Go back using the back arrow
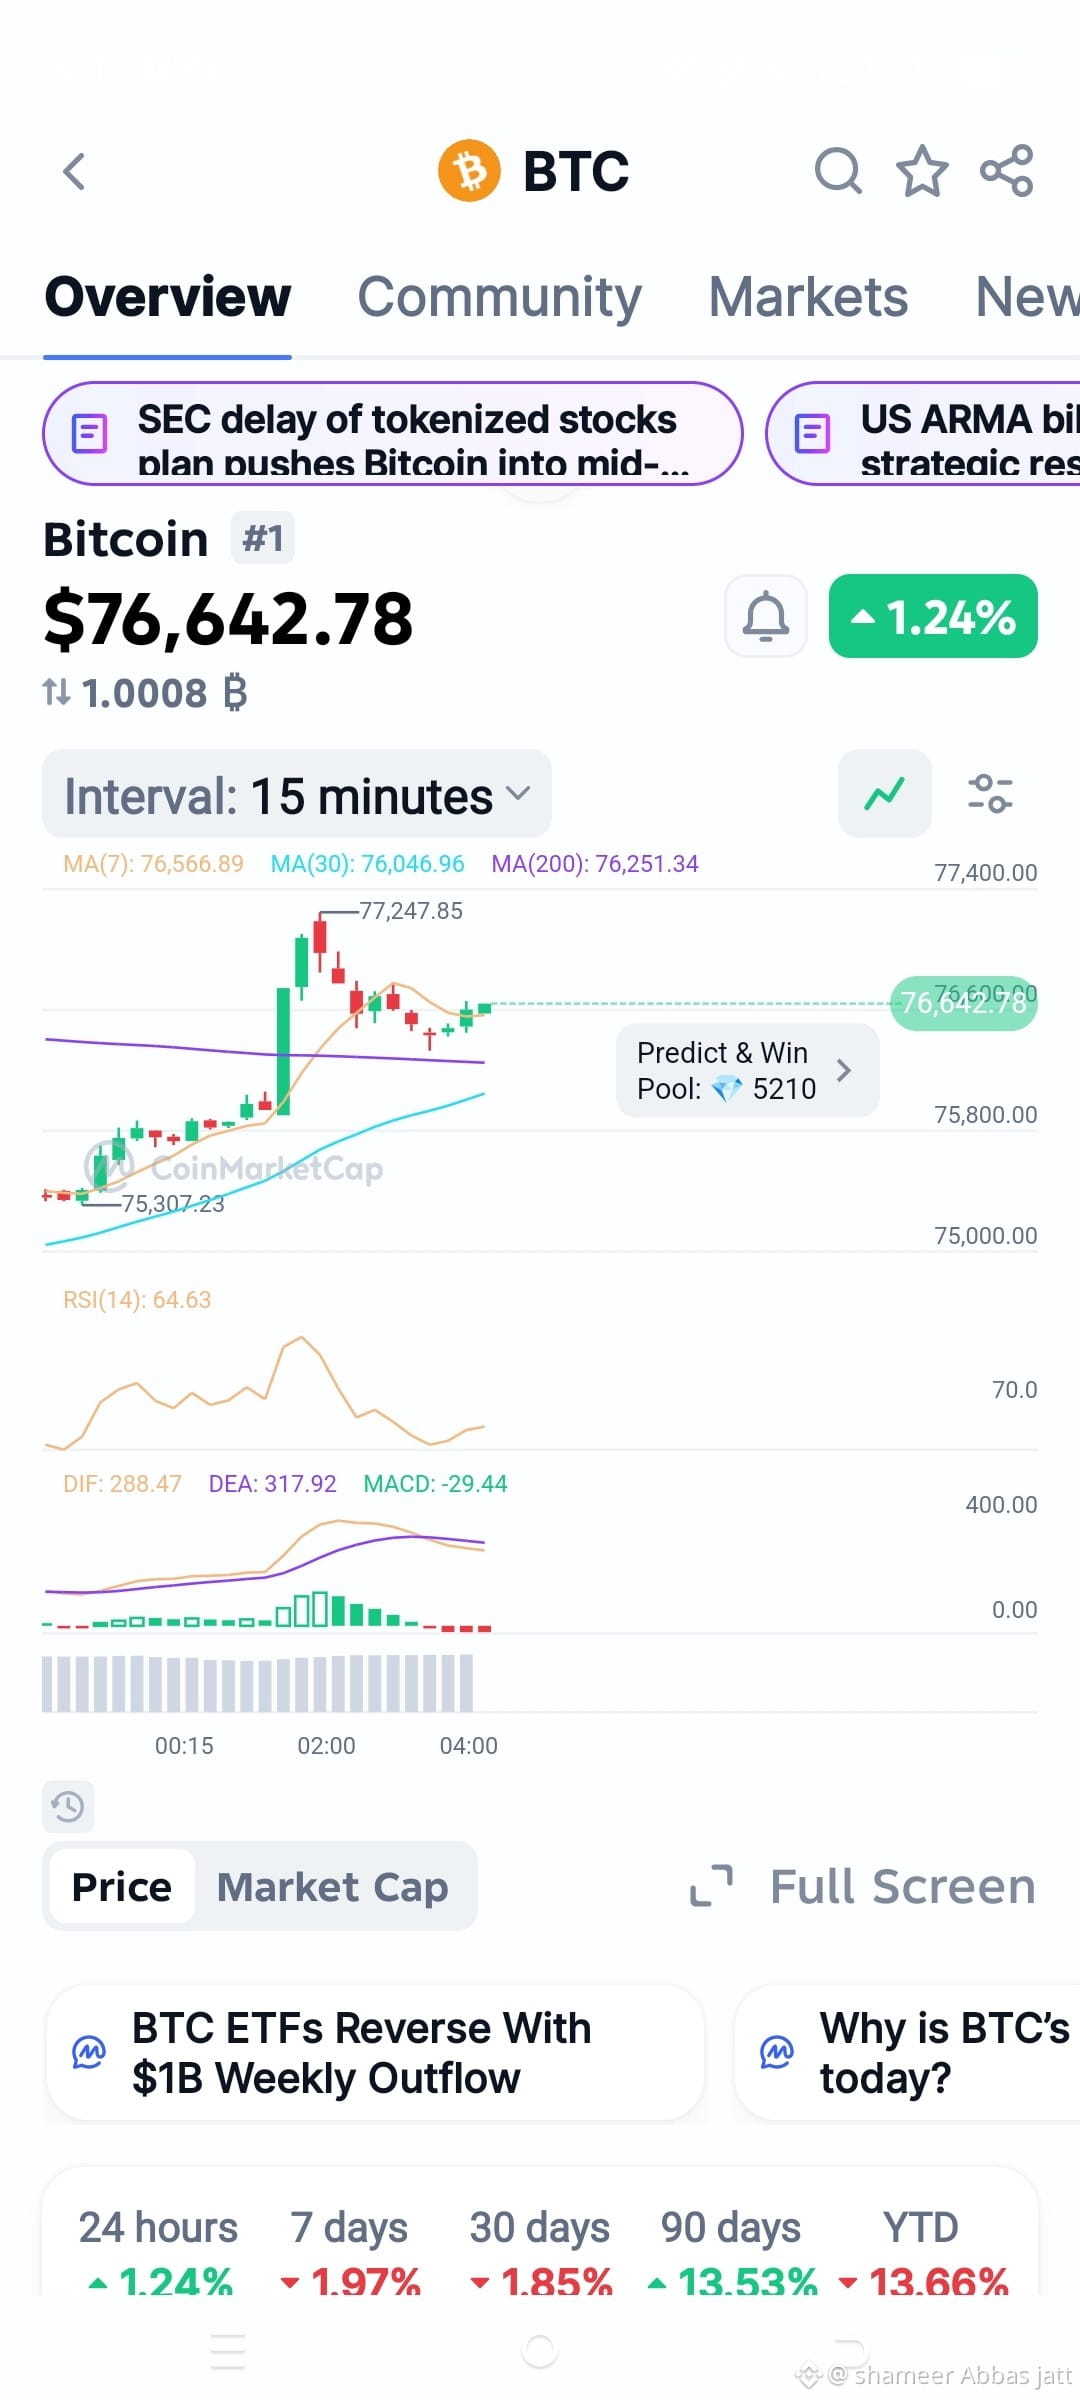 coord(74,171)
